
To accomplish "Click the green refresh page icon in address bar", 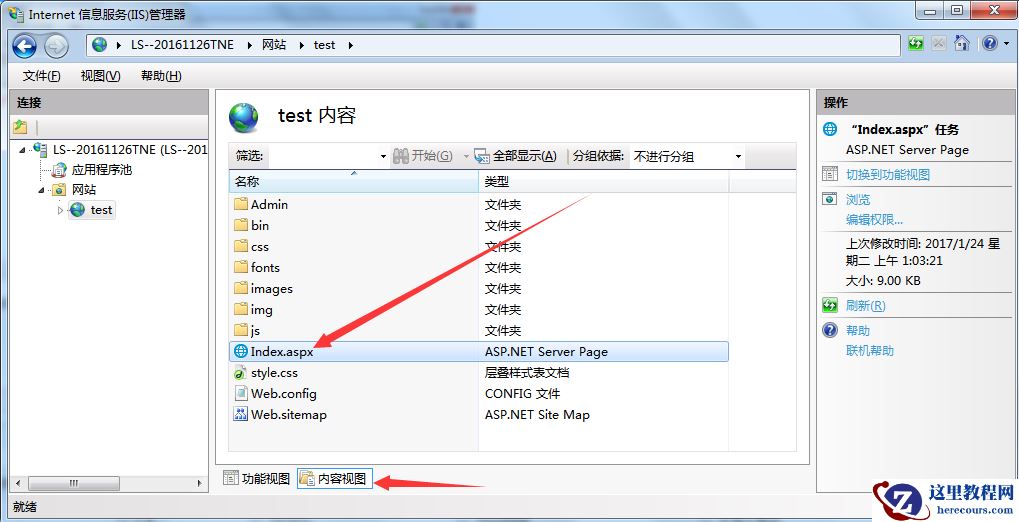I will point(916,44).
